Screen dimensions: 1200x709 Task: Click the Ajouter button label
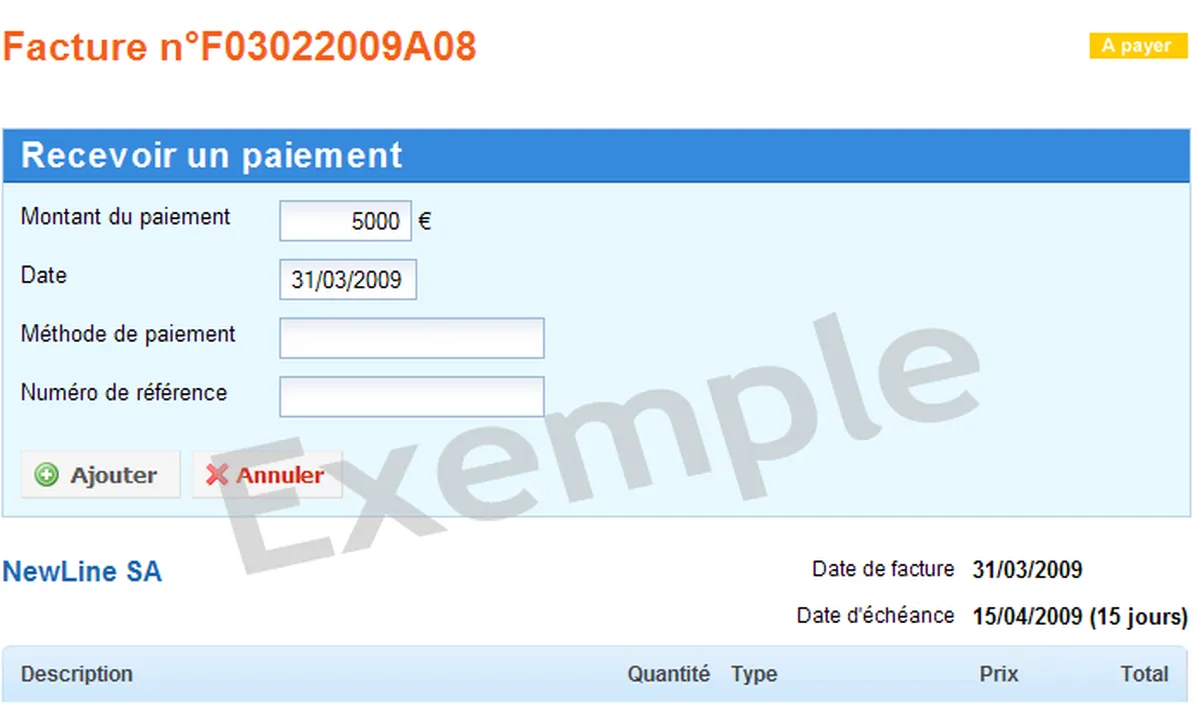pyautogui.click(x=113, y=476)
